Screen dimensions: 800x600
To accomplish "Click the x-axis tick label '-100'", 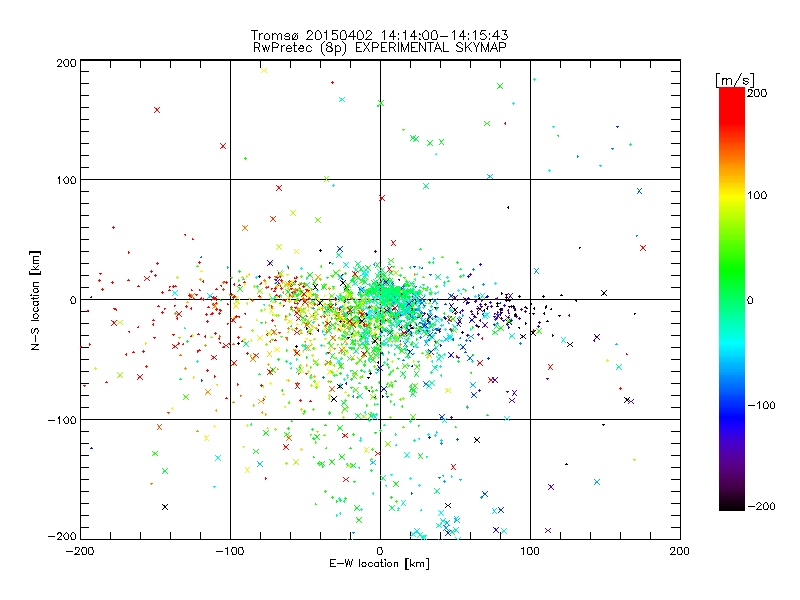I will point(230,551).
